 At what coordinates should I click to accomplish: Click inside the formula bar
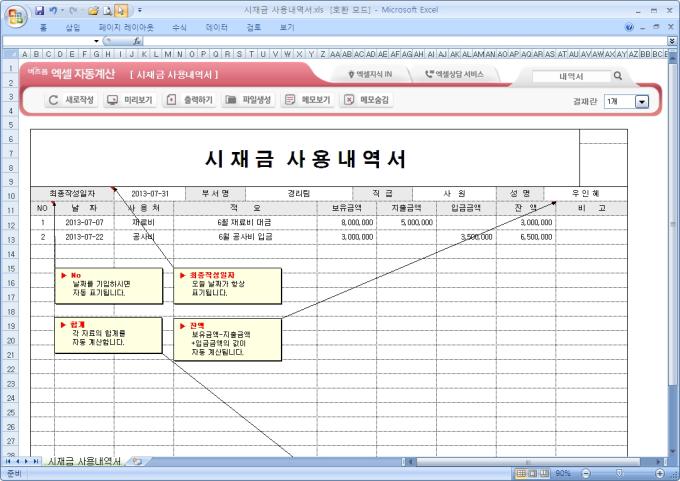pos(405,41)
